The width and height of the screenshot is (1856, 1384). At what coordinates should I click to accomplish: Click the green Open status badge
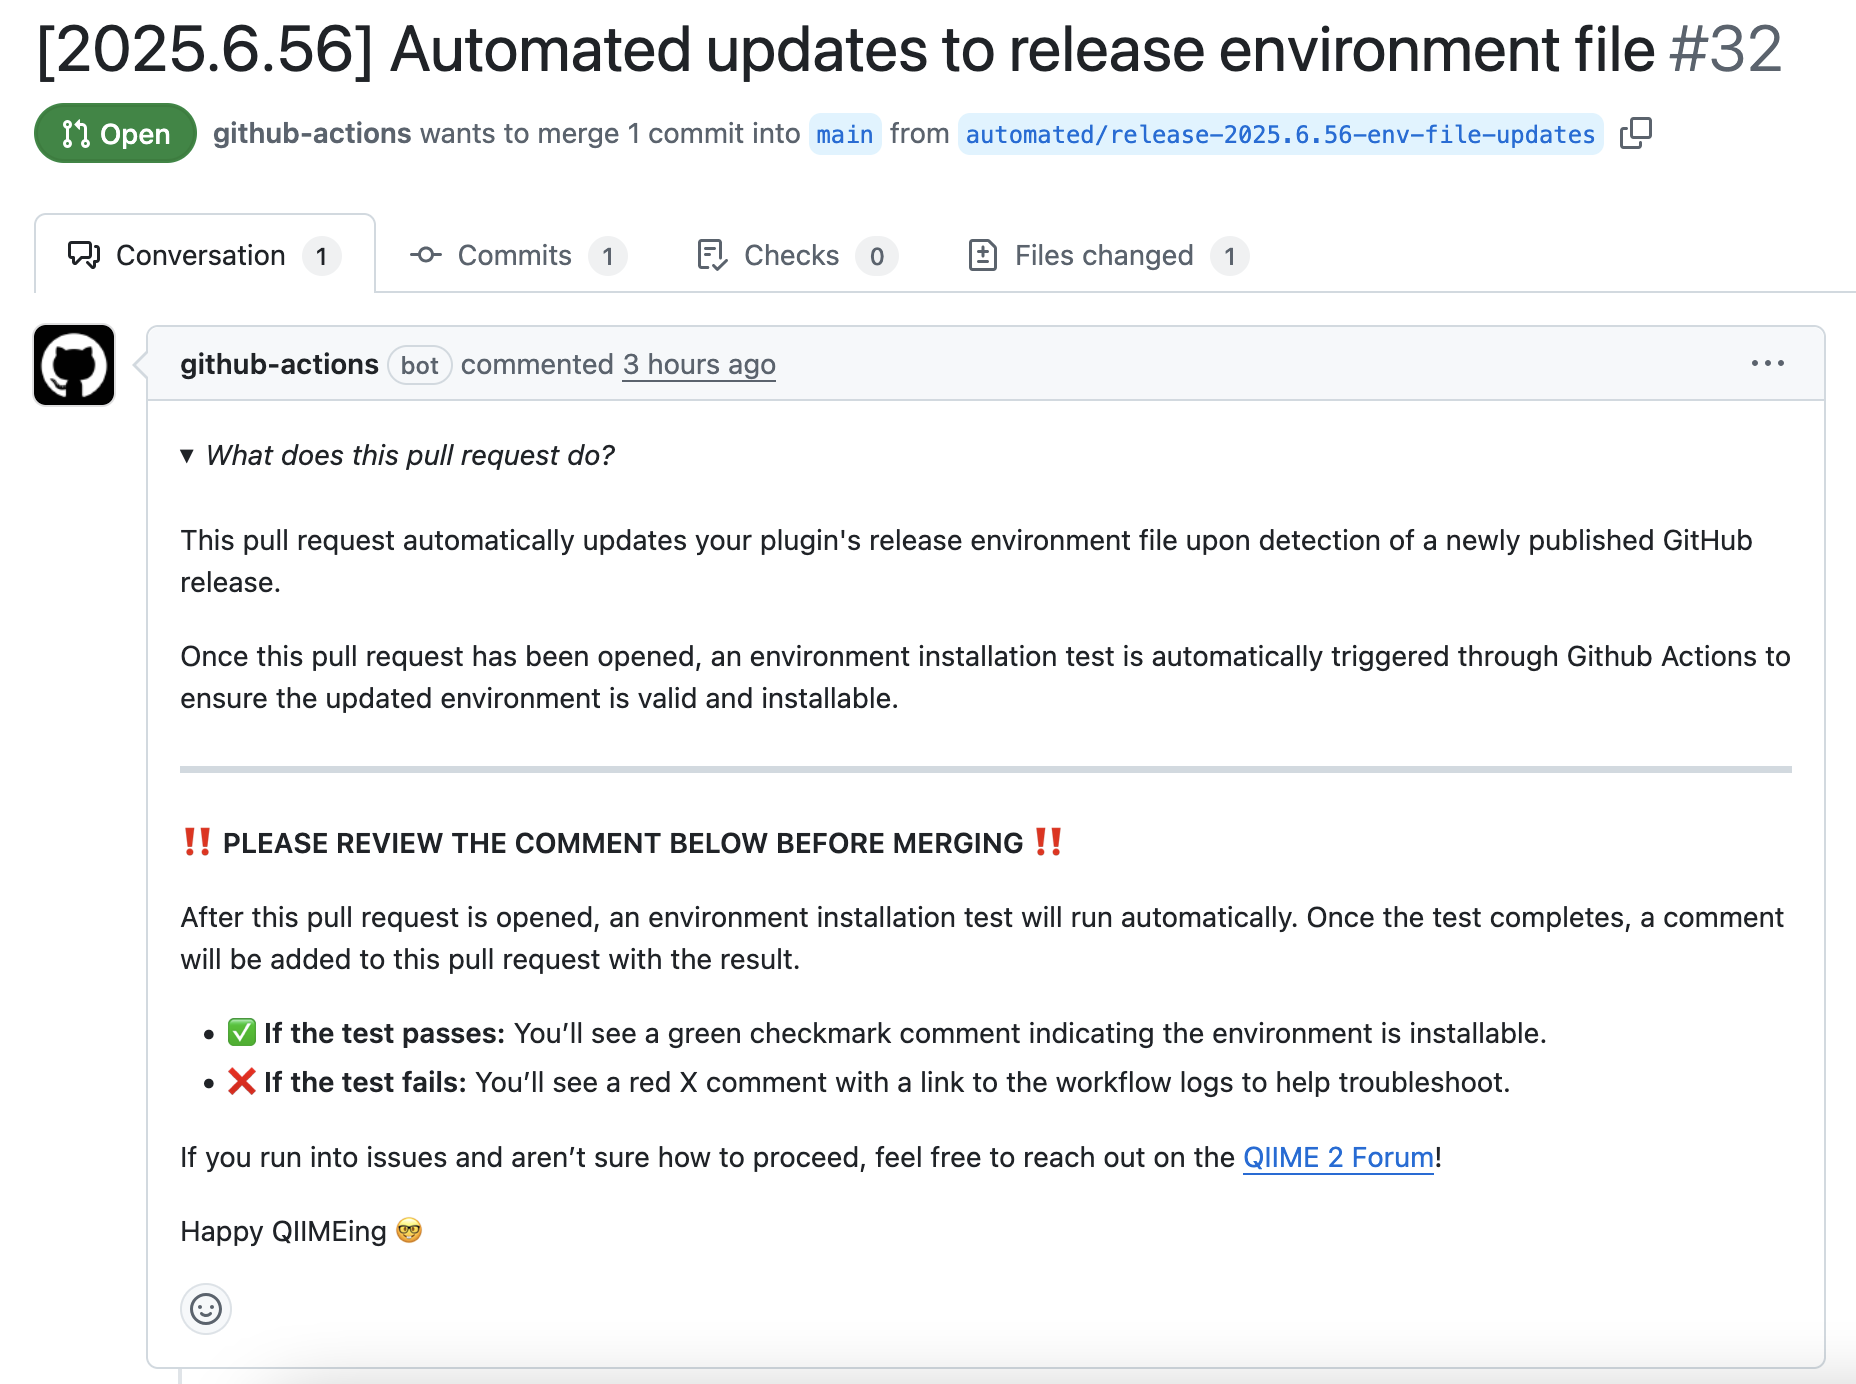coord(115,133)
